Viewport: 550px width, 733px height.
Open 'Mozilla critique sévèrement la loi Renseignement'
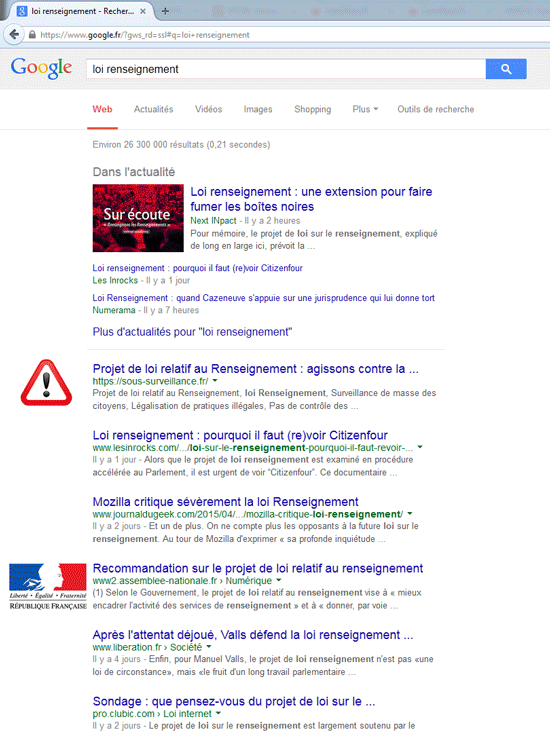pyautogui.click(x=225, y=502)
